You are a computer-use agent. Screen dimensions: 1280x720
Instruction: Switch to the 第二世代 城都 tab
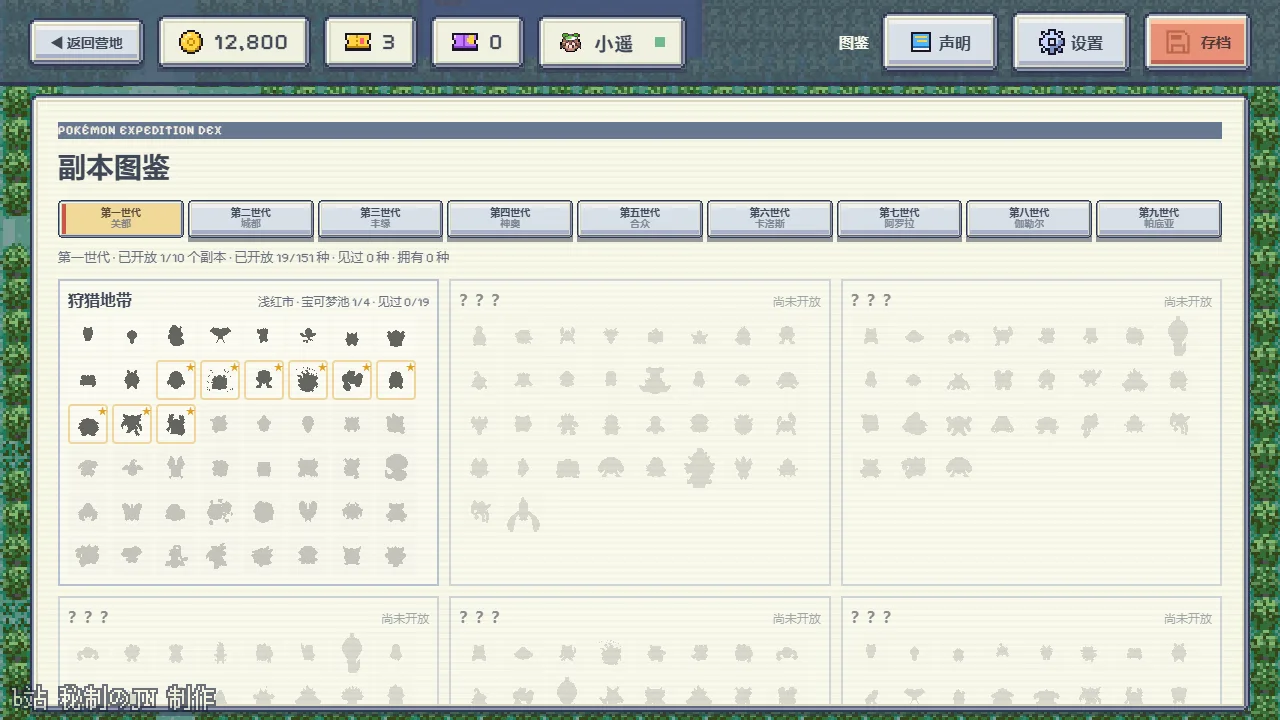tap(250, 218)
